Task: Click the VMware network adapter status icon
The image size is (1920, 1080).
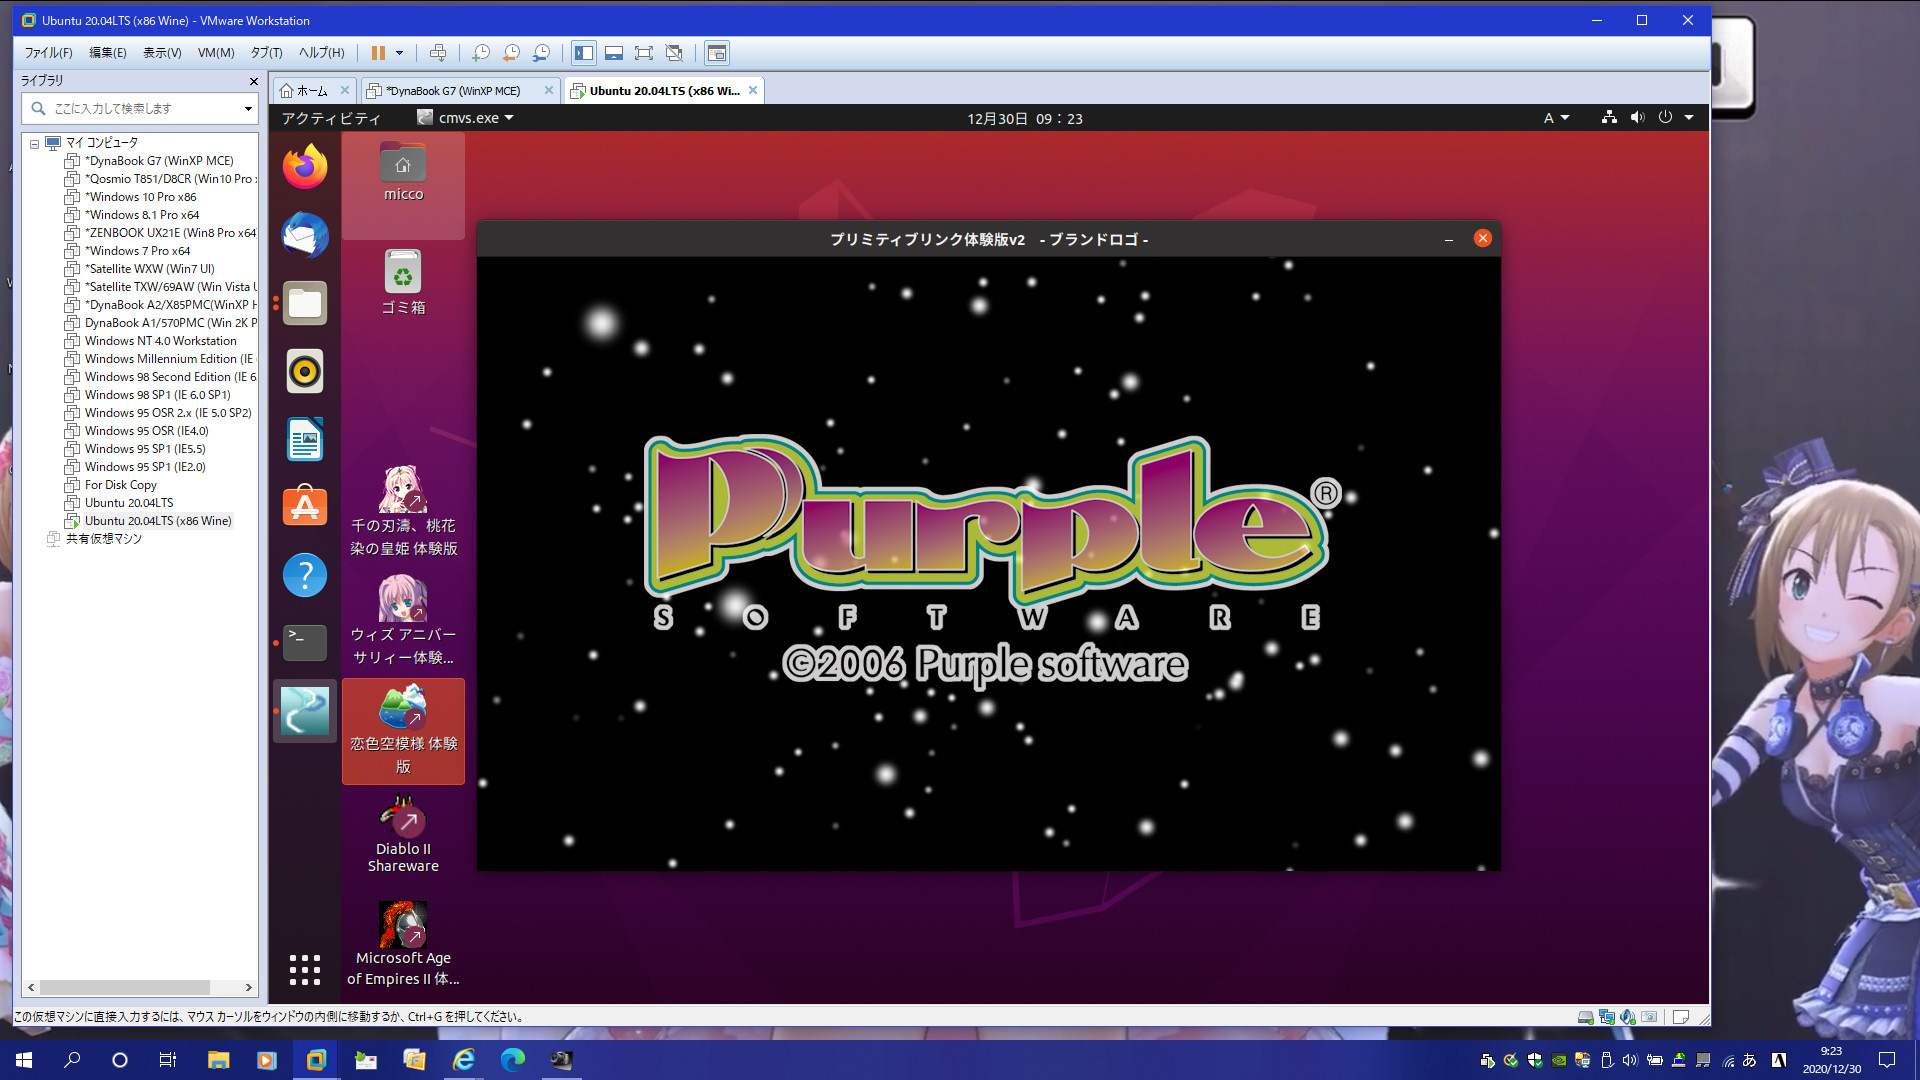Action: pos(1607,1017)
